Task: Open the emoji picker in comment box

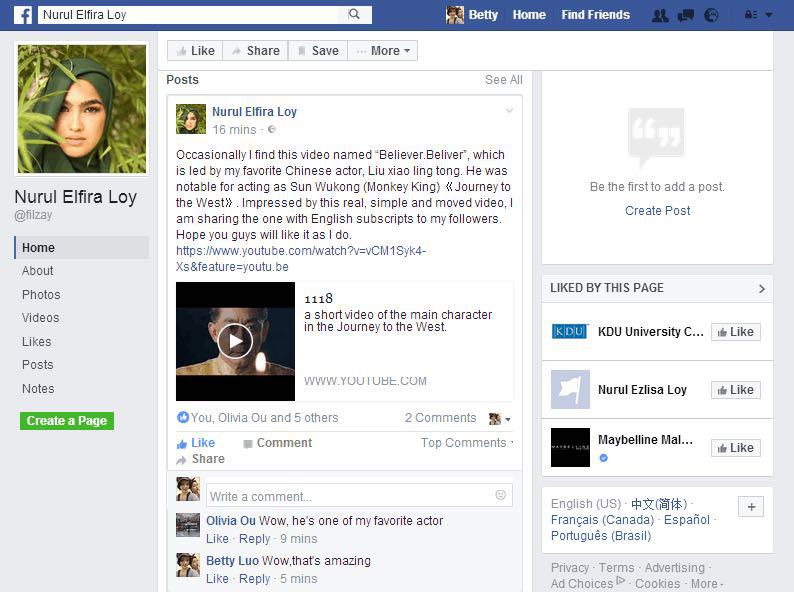Action: tap(500, 495)
